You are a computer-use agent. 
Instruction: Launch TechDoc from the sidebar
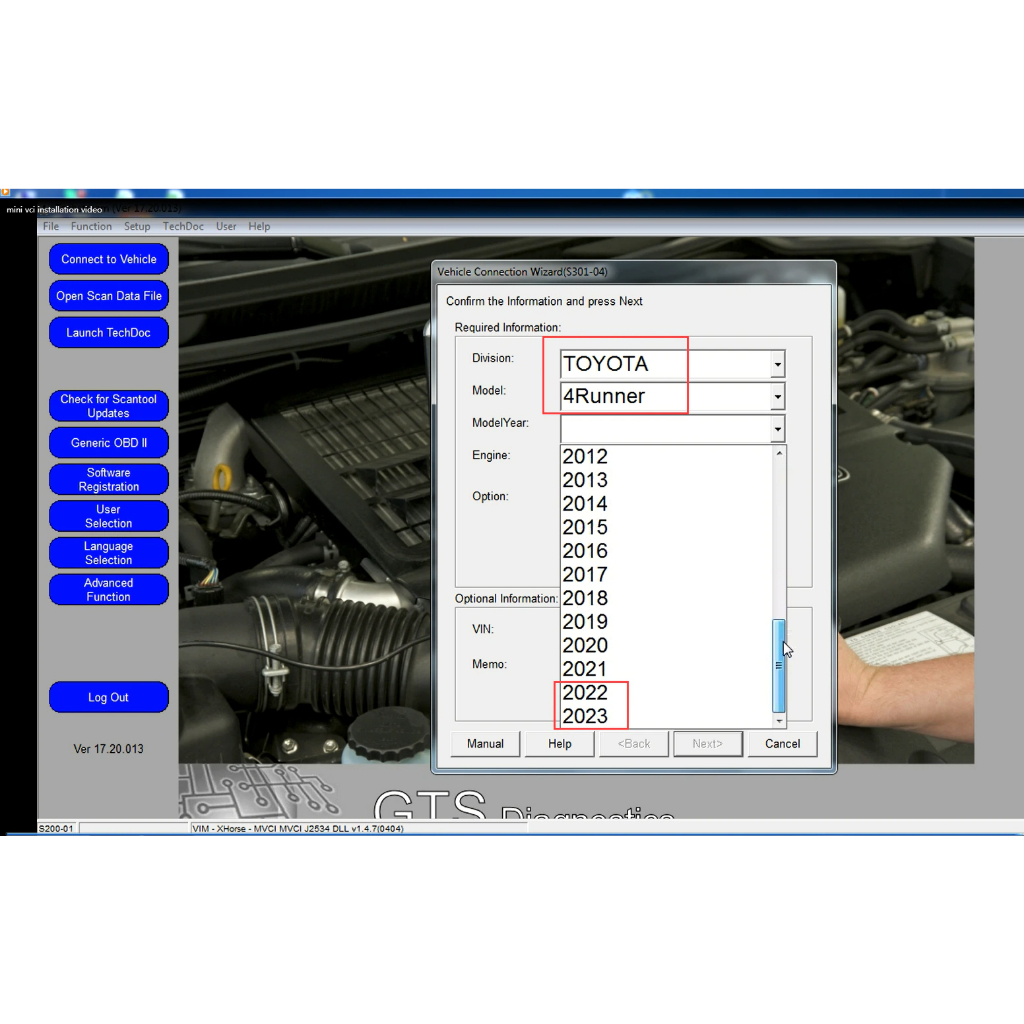coord(108,333)
